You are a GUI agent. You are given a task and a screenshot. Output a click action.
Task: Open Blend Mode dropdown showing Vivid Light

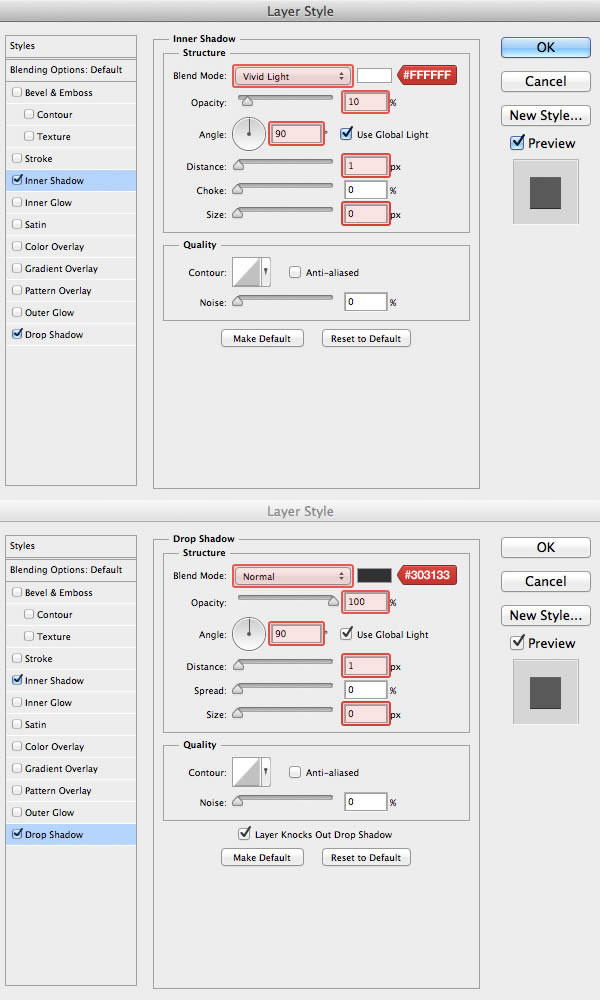[x=293, y=77]
